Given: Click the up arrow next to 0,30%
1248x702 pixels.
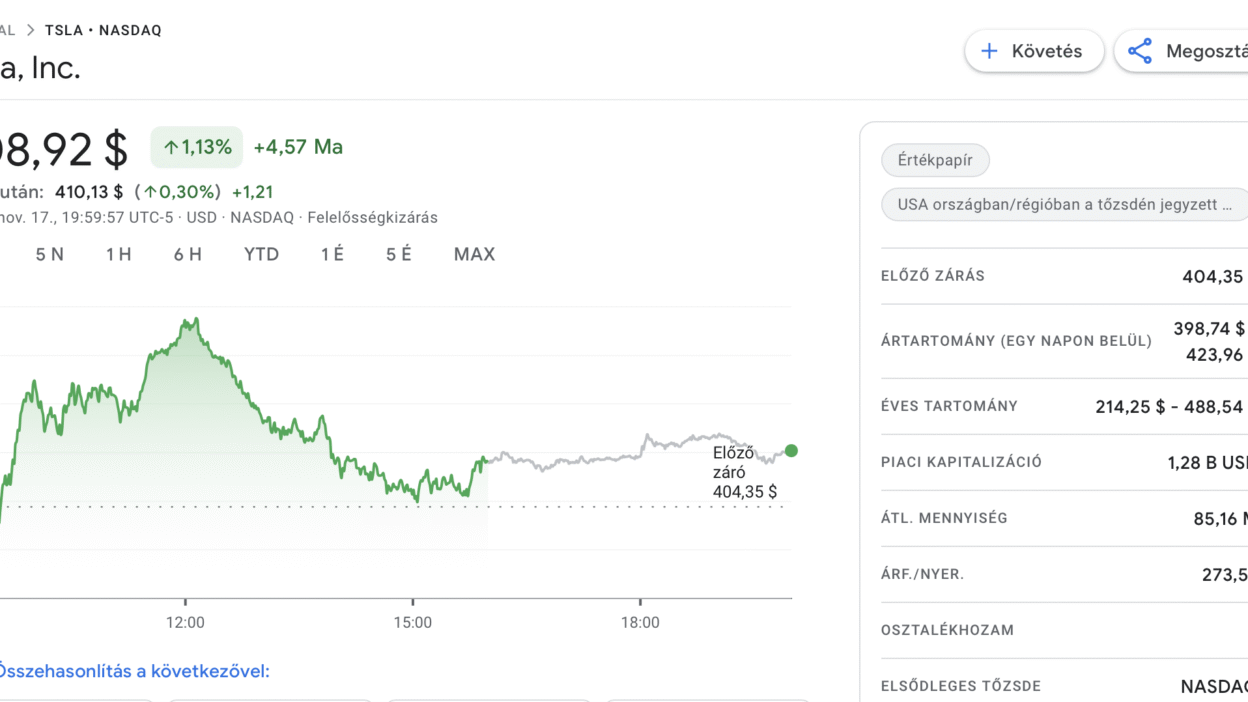Looking at the screenshot, I should (150, 192).
